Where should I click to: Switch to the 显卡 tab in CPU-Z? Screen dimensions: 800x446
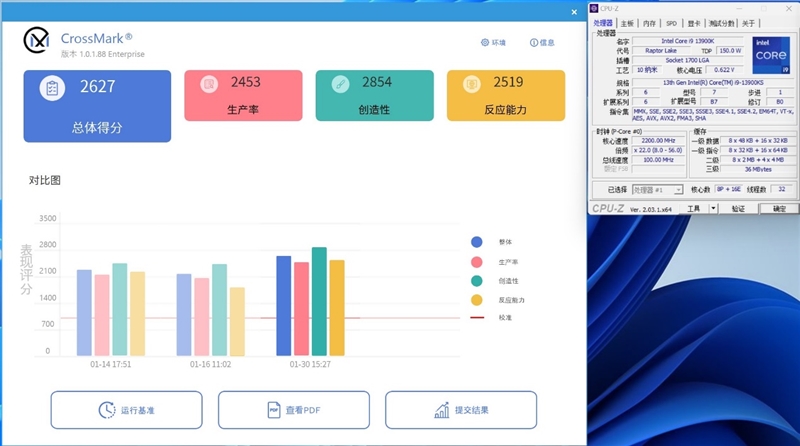pyautogui.click(x=694, y=23)
